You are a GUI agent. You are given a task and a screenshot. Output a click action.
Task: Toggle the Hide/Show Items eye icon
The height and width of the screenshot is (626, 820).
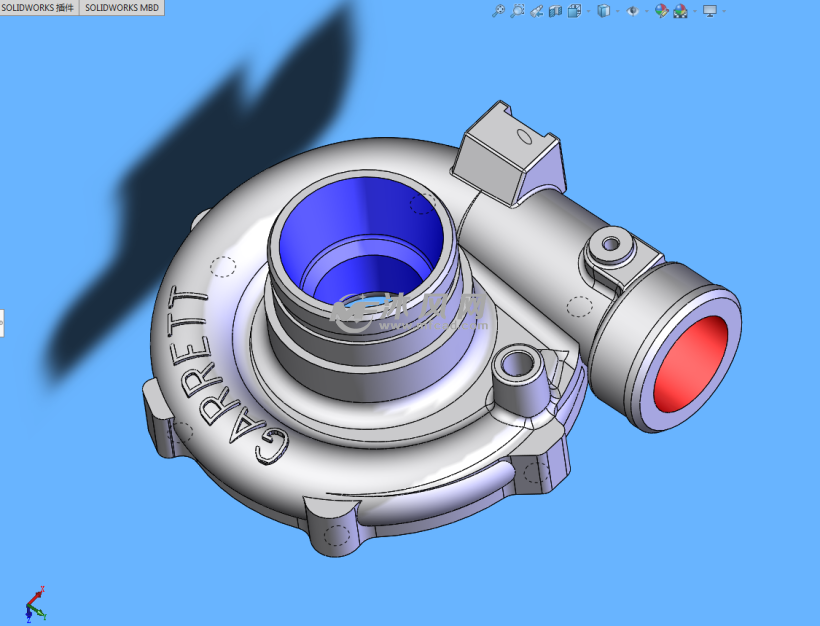[x=633, y=11]
